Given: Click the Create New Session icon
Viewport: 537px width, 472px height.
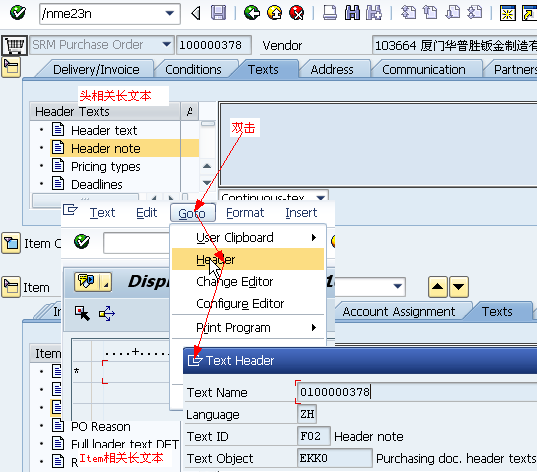Looking at the screenshot, I should [x=508, y=13].
